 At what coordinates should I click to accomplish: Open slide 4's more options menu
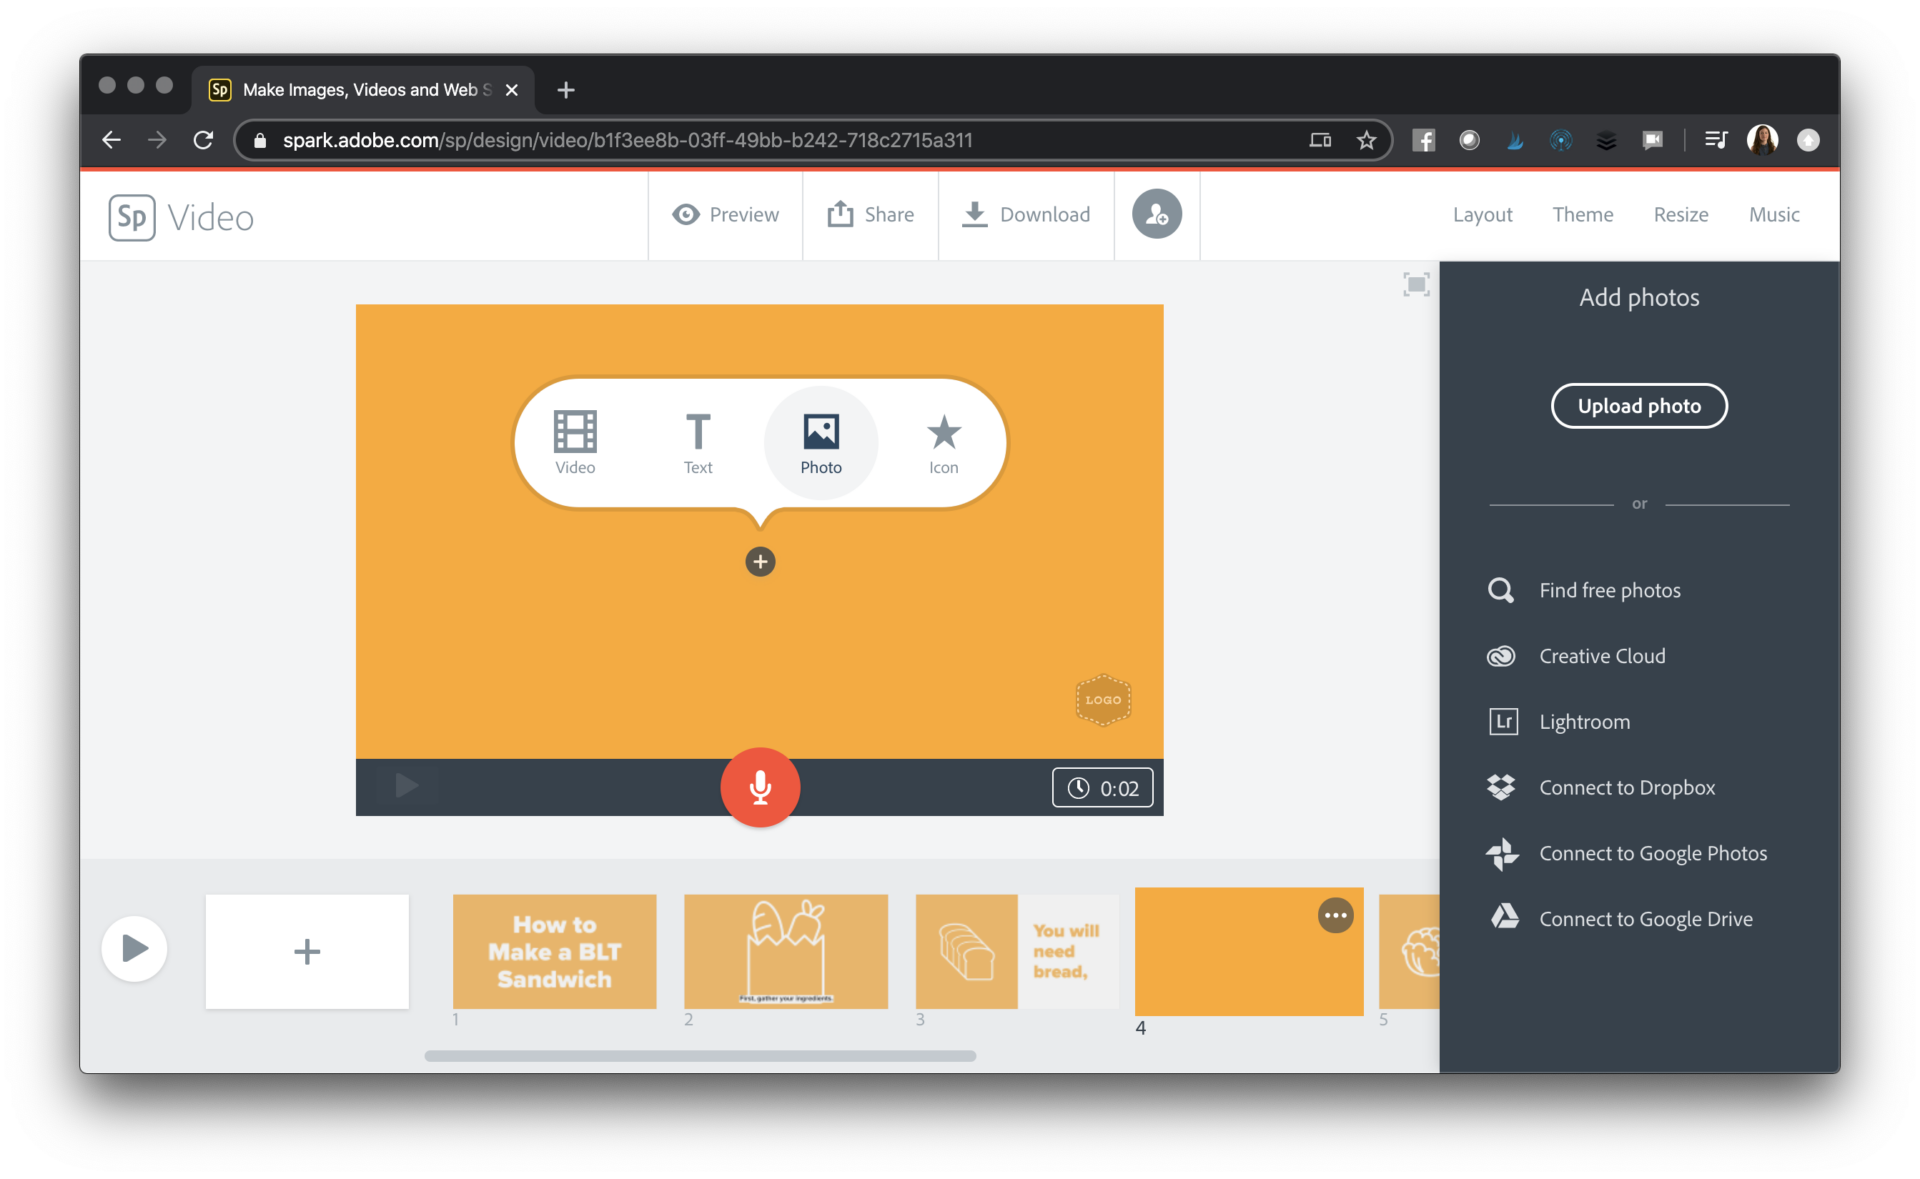1336,914
